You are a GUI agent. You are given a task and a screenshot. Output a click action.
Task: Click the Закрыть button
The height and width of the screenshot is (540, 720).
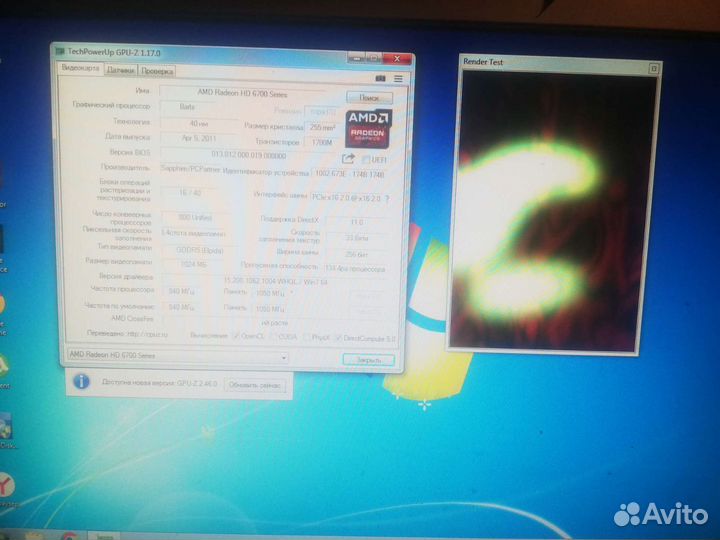click(368, 360)
